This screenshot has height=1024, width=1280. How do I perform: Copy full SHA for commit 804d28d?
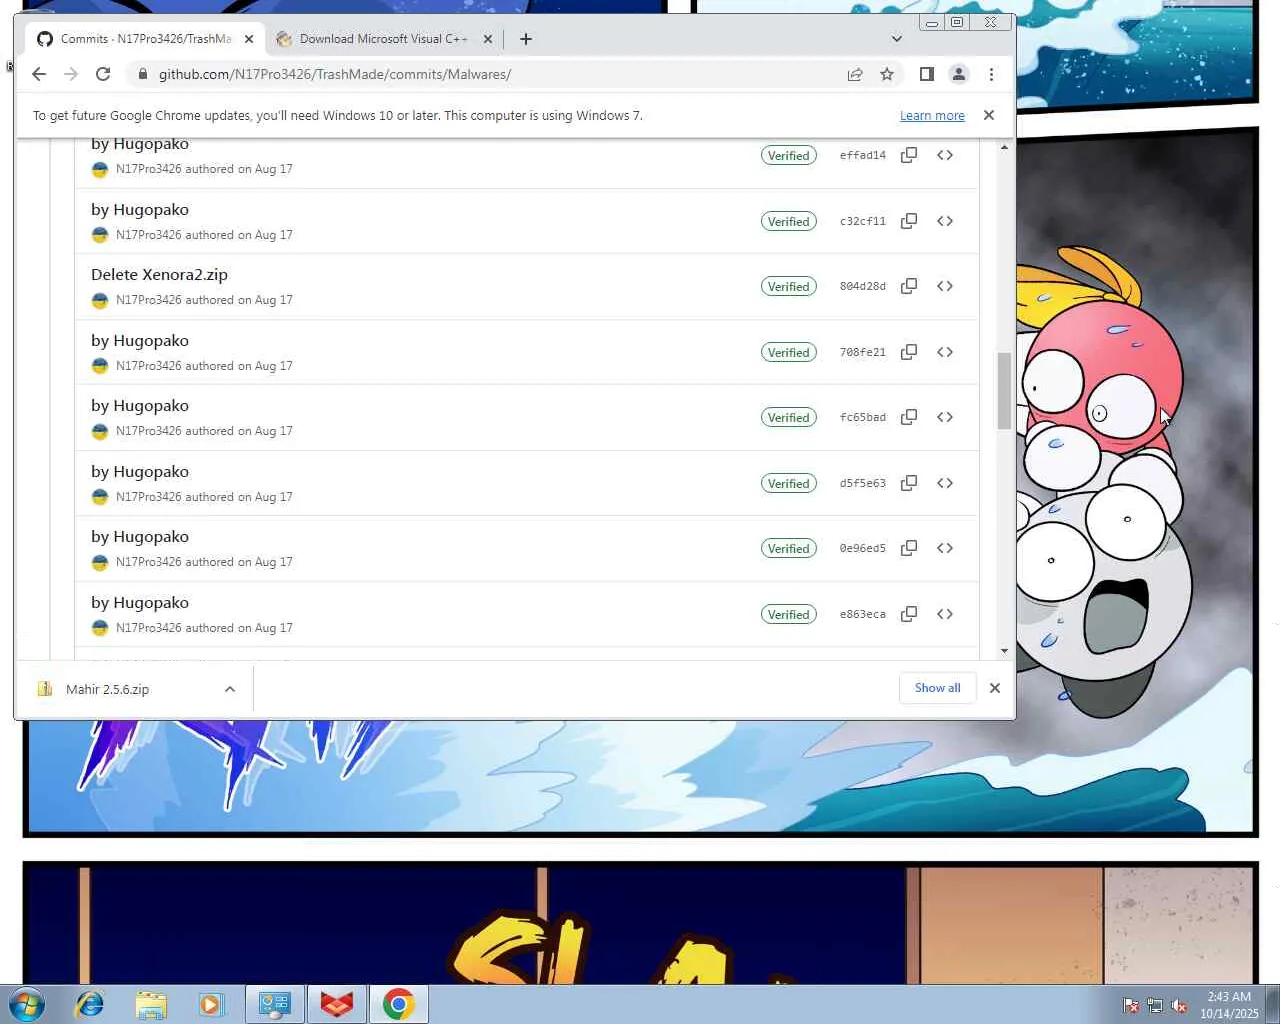(x=909, y=286)
